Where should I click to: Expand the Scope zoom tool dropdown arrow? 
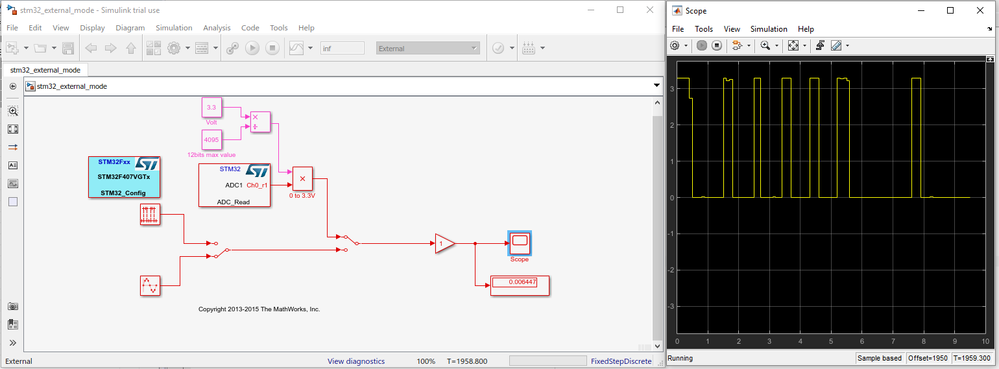click(x=776, y=46)
